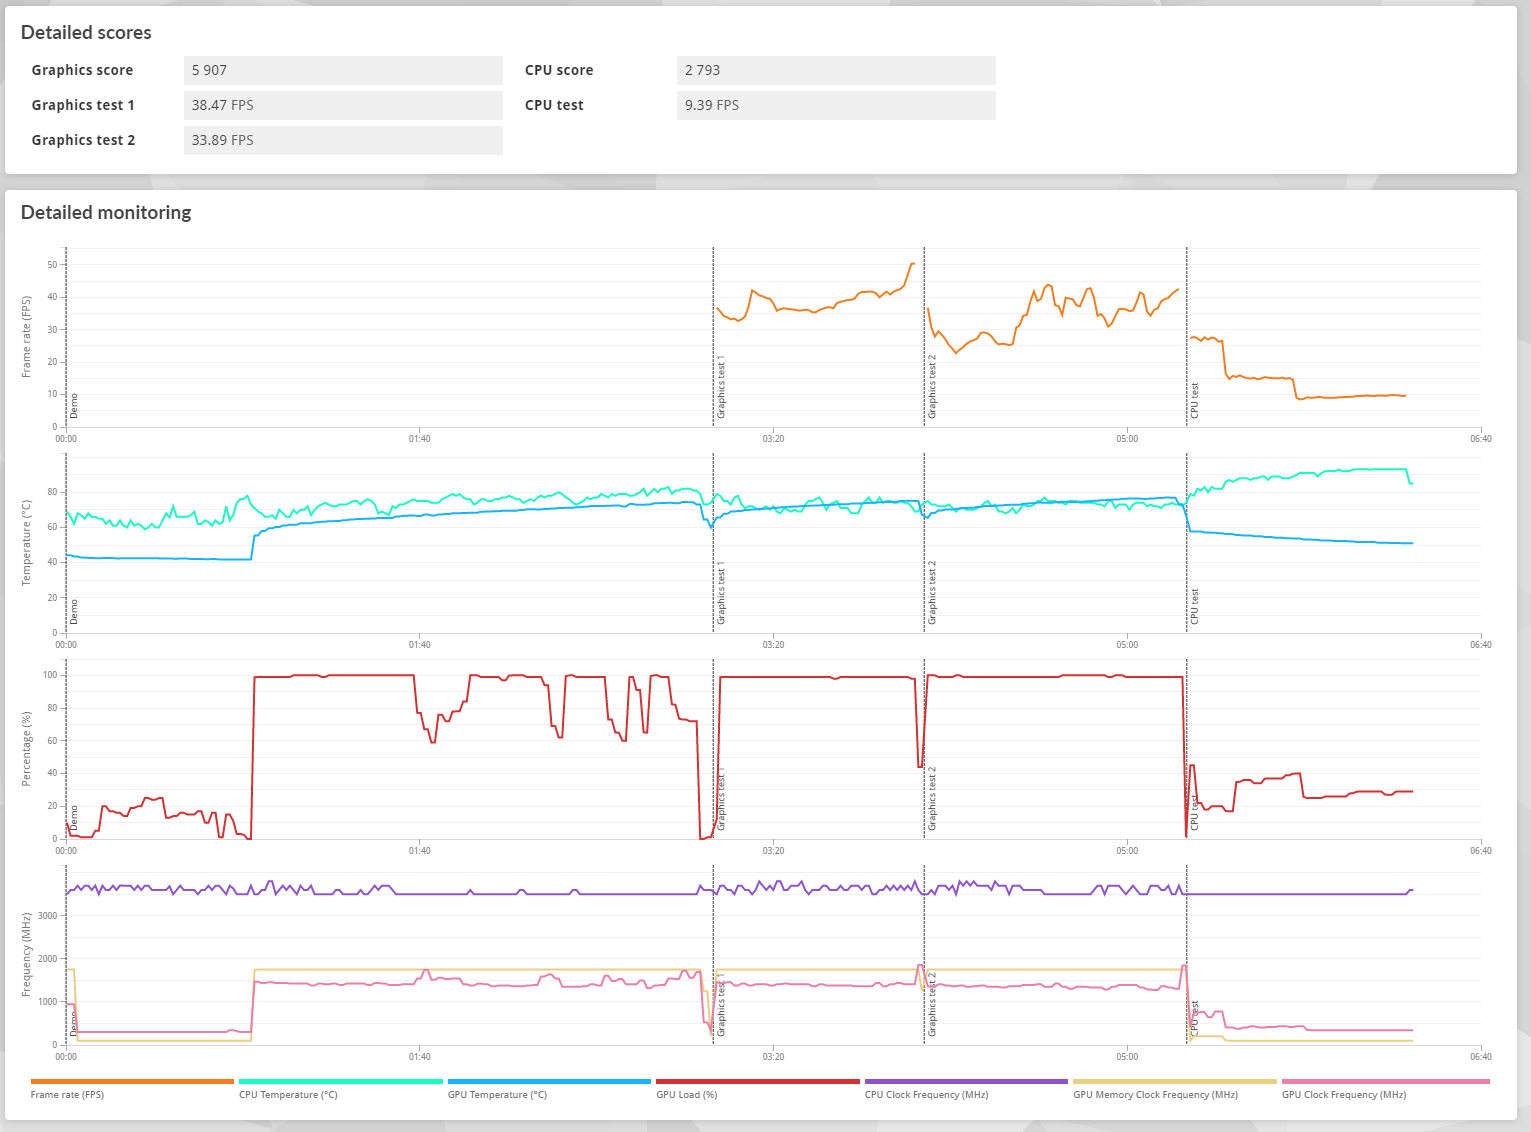Click the 03:20 tick on frame rate chart
This screenshot has height=1132, width=1531.
[773, 439]
